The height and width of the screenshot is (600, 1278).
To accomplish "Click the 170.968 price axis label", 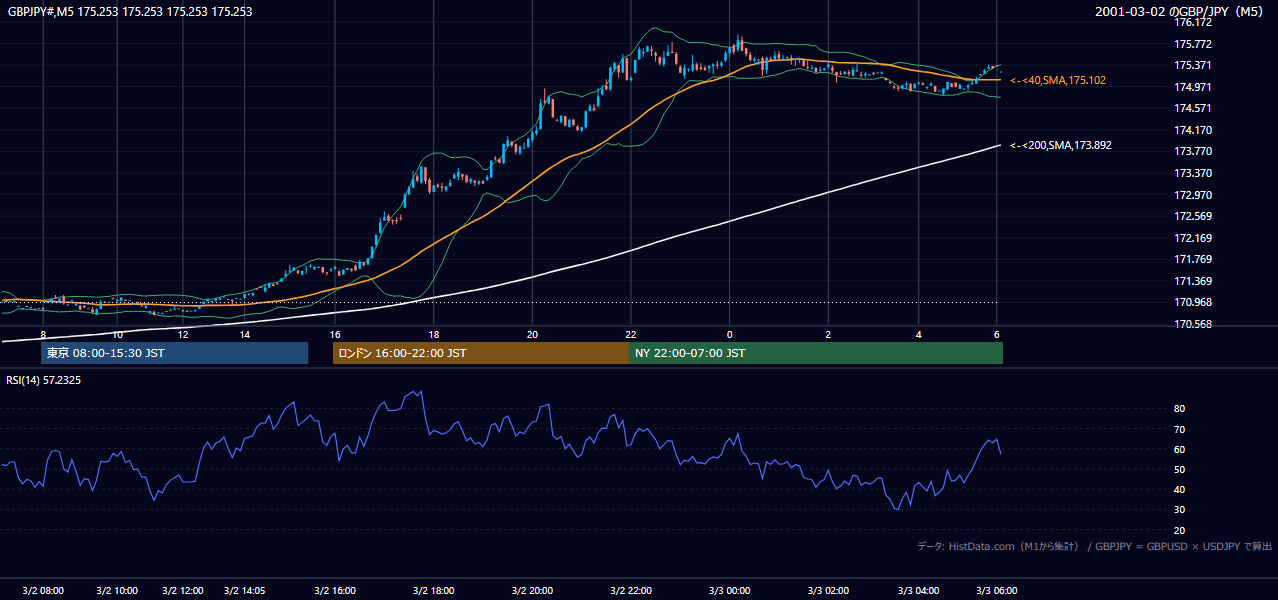I will 1192,303.
